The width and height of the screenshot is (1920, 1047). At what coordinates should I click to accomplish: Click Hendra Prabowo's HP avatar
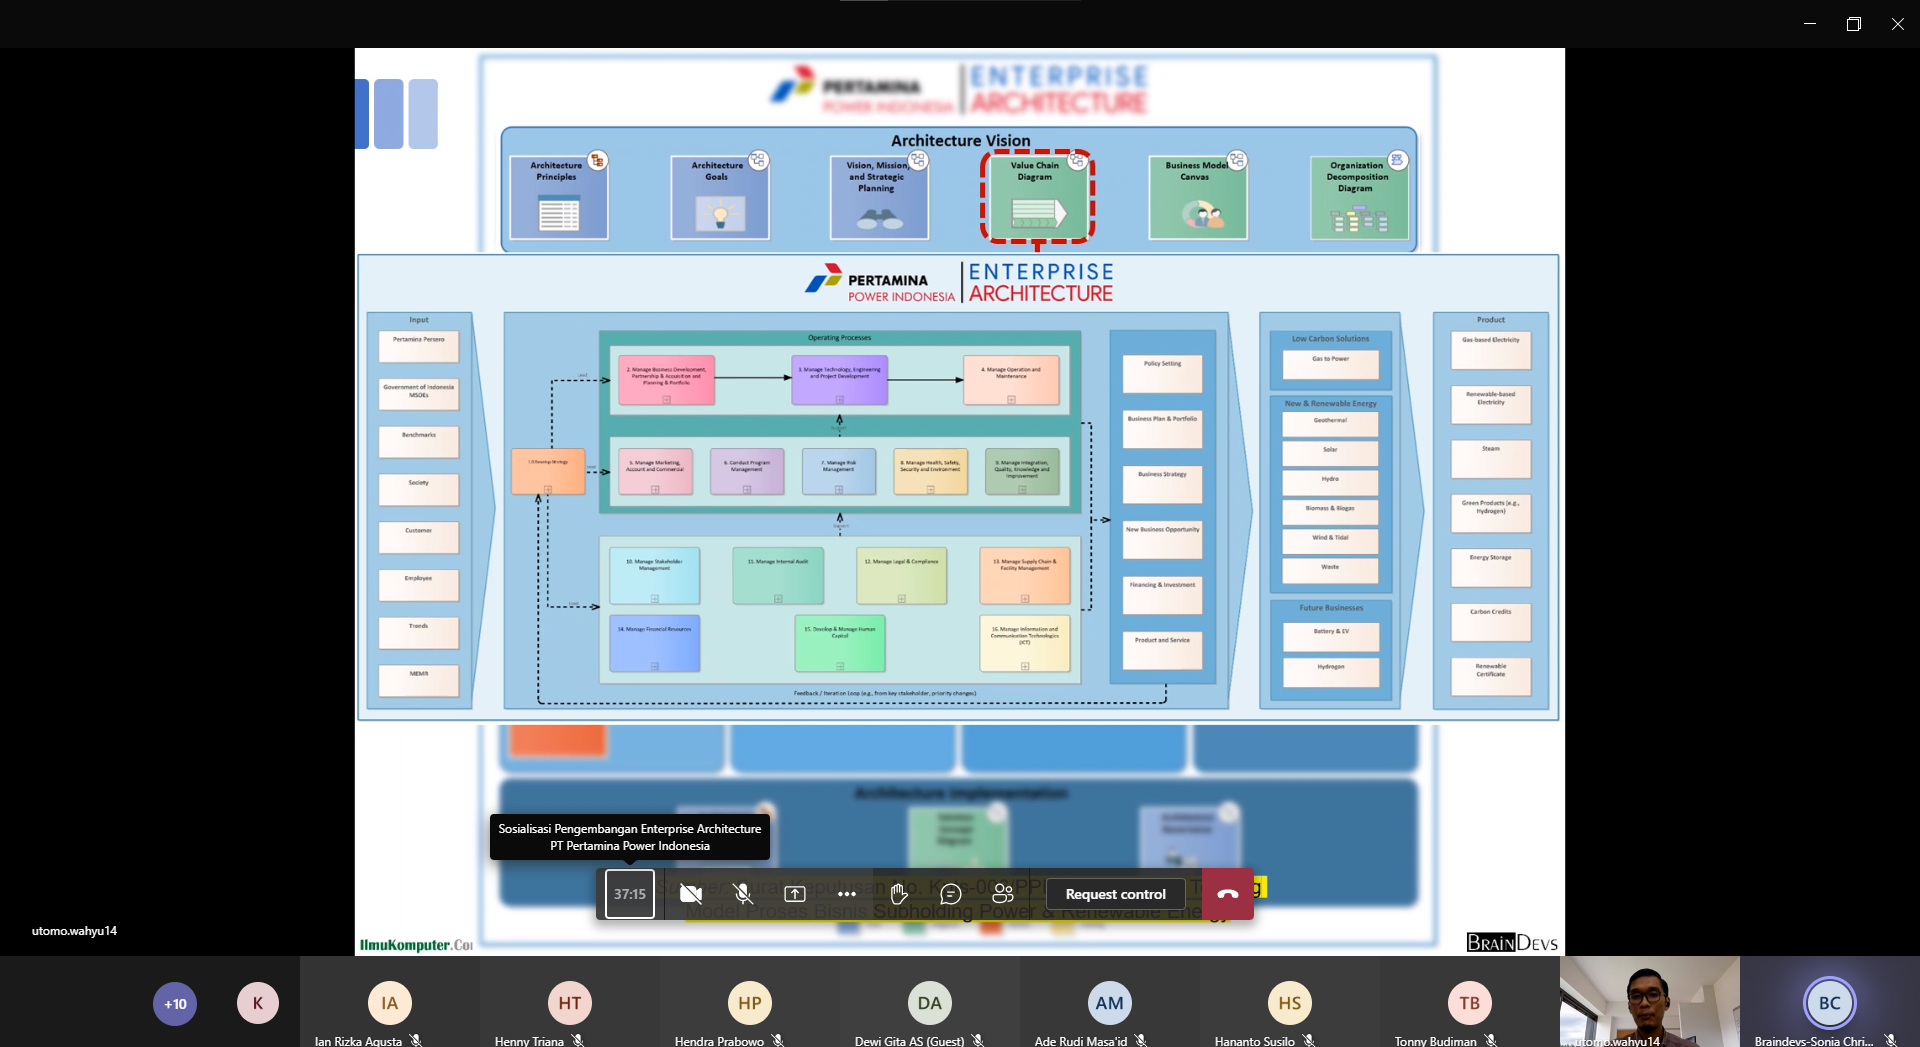pos(749,1003)
